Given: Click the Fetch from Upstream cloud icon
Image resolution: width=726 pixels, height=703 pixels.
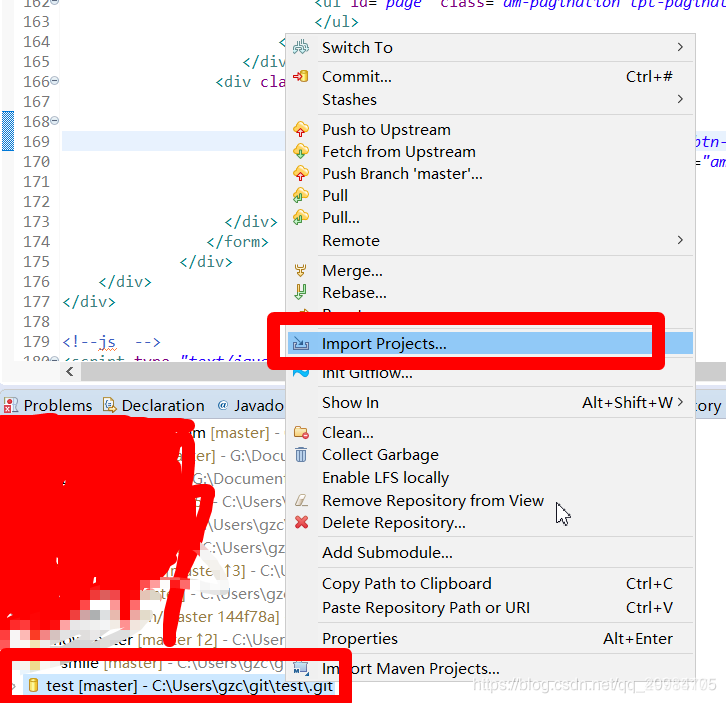Looking at the screenshot, I should point(301,151).
